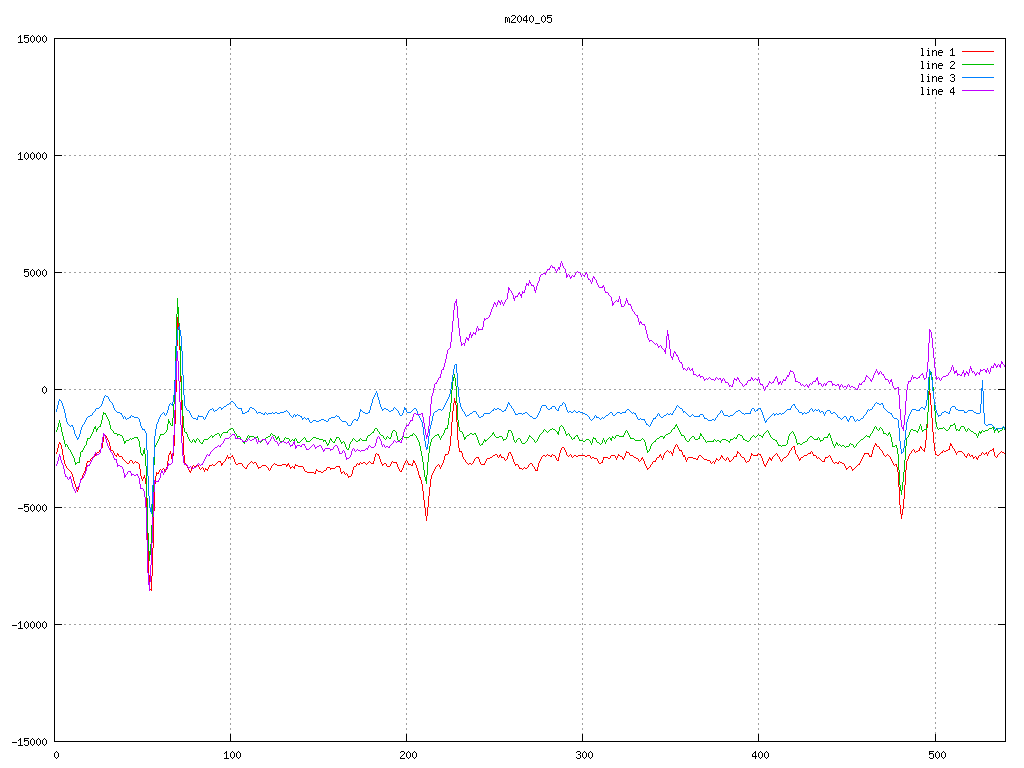Select the "line 1" legend label
Image resolution: width=1024 pixels, height=768 pixels.
(937, 52)
